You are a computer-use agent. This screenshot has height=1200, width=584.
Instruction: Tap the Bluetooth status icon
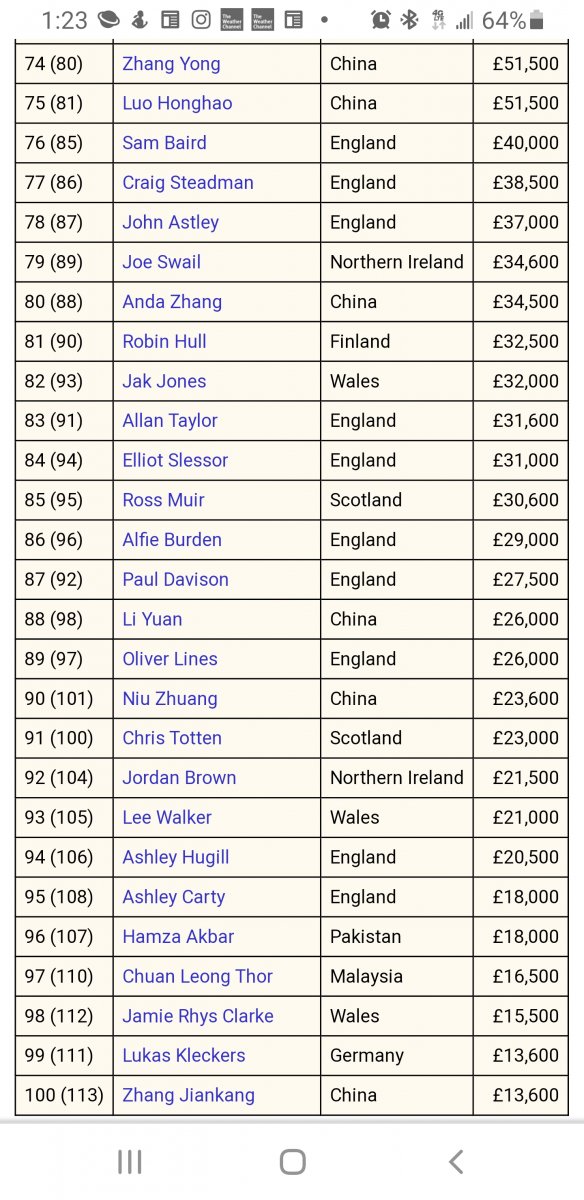pyautogui.click(x=409, y=20)
